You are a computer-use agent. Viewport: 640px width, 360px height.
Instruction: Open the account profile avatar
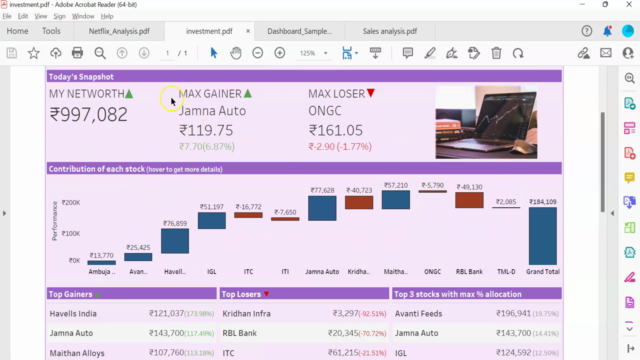pos(628,31)
